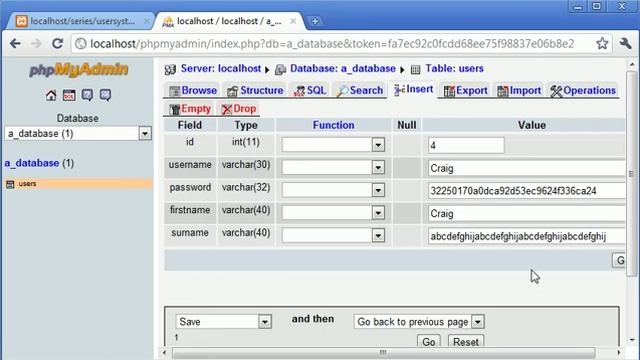Screen dimensions: 640x360
Task: Select the Insert tab
Action: [413, 89]
